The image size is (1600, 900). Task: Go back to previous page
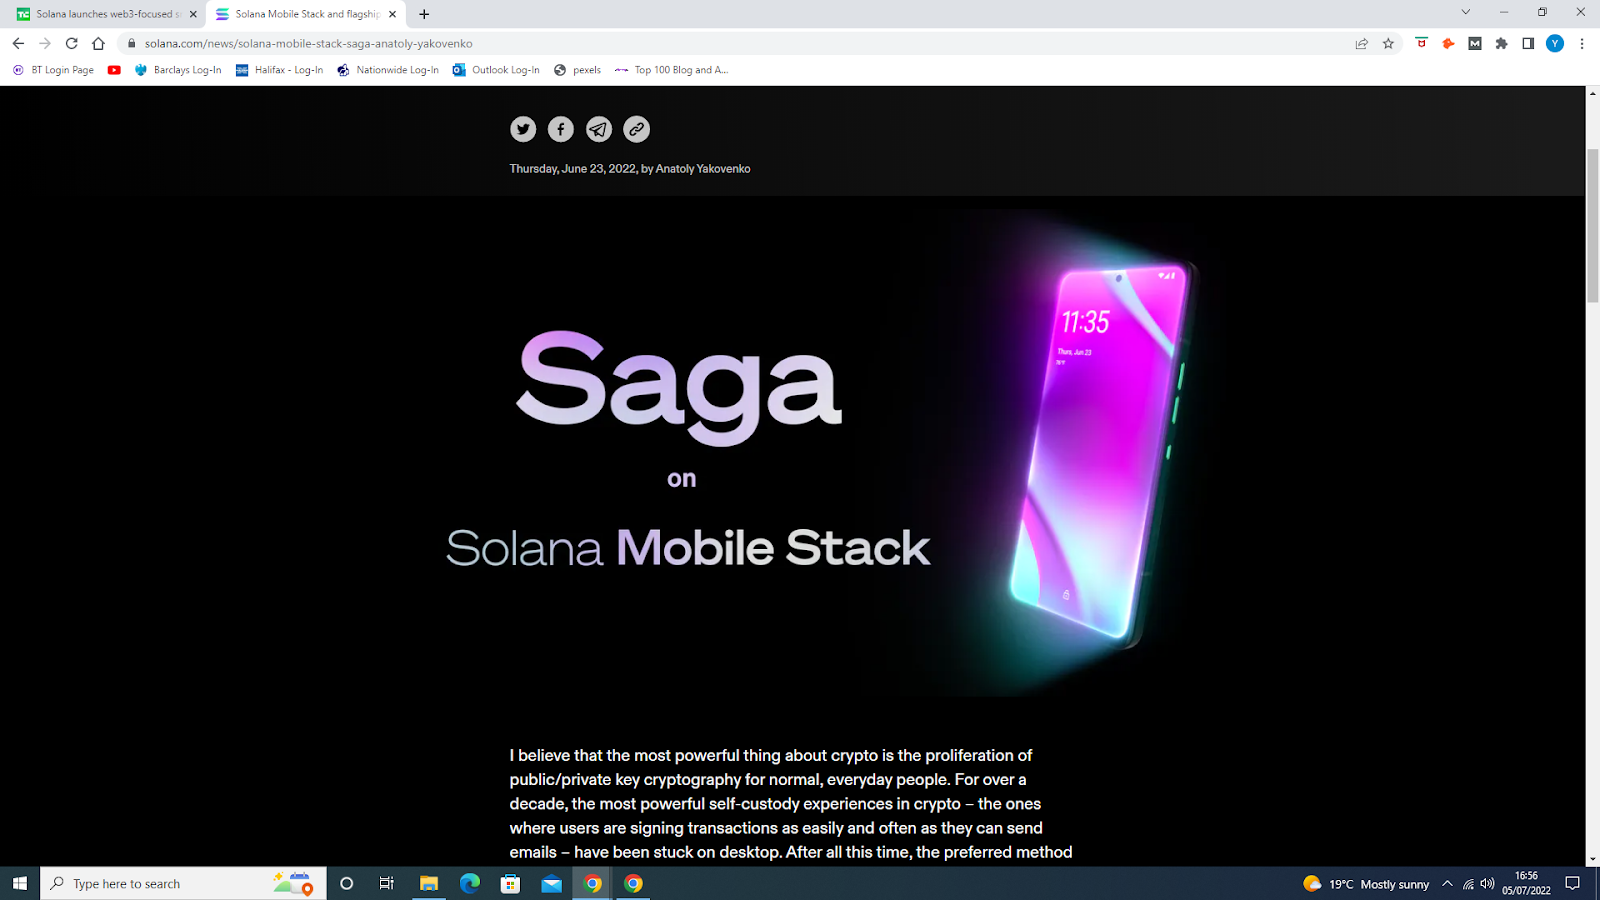pos(18,43)
